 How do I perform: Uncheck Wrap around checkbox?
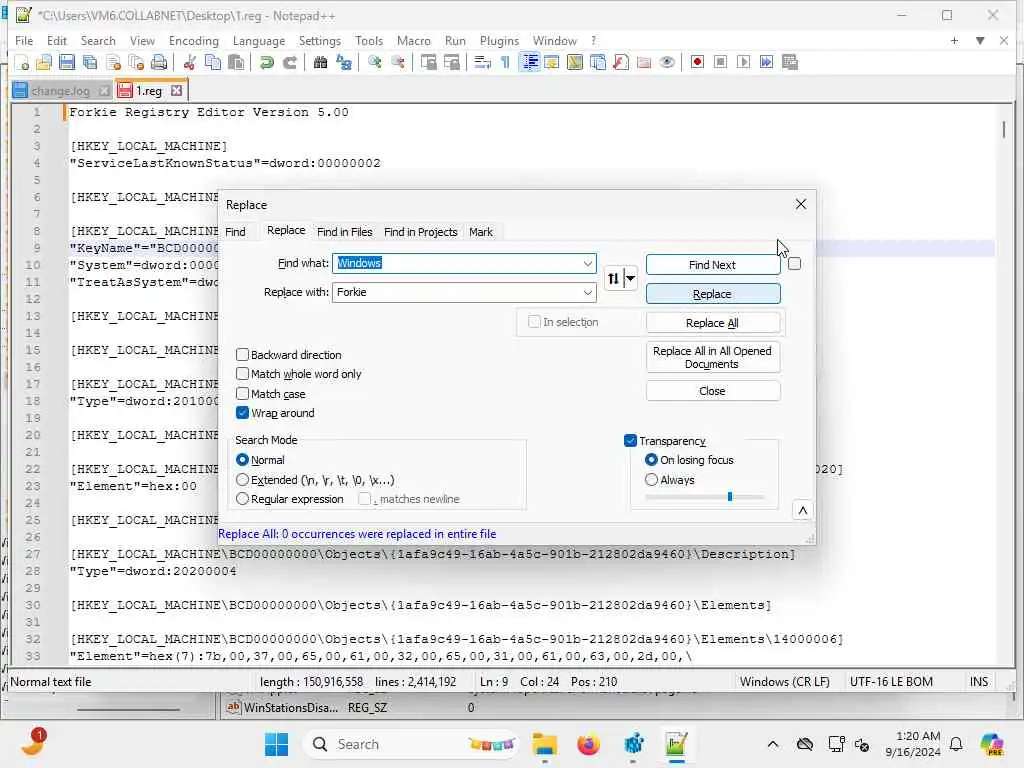pyautogui.click(x=242, y=413)
